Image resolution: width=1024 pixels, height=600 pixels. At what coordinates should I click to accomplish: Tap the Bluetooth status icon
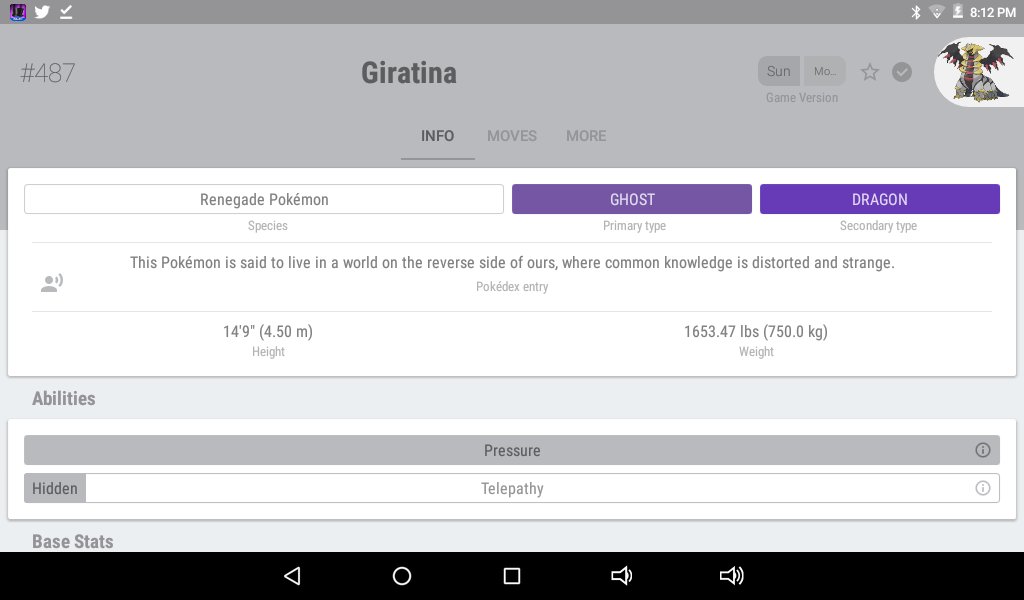pos(916,12)
